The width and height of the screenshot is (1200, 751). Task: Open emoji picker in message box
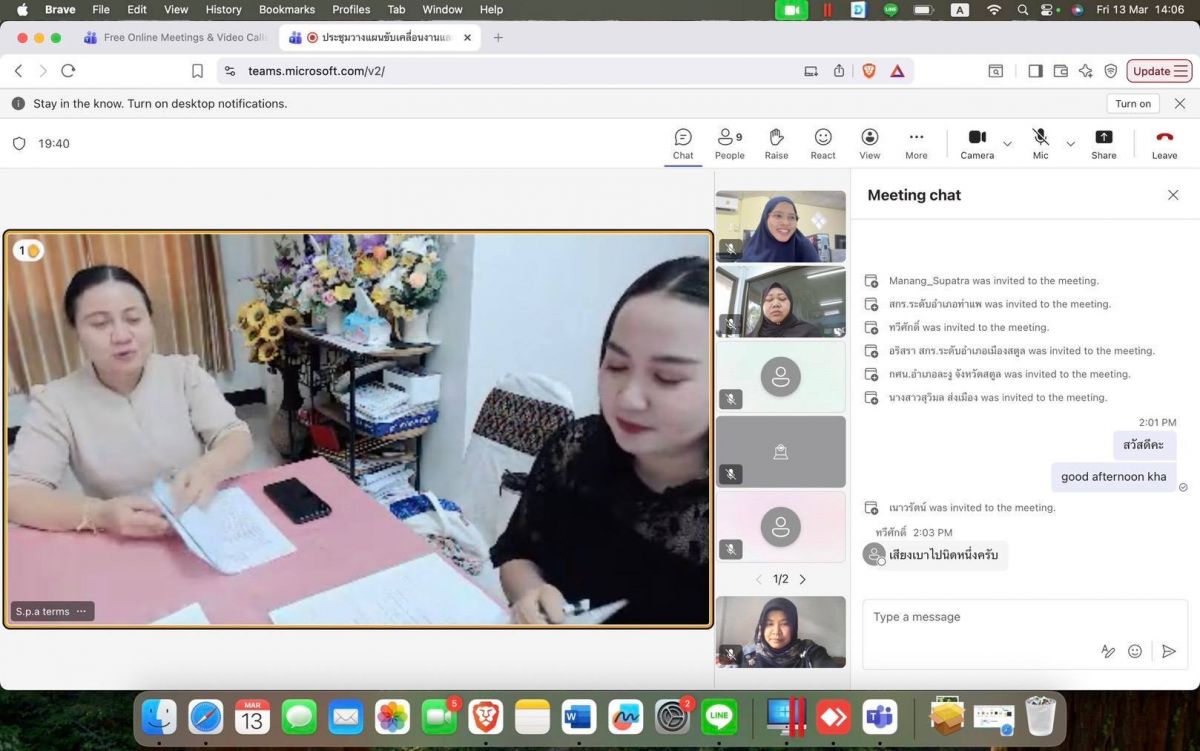[1135, 651]
